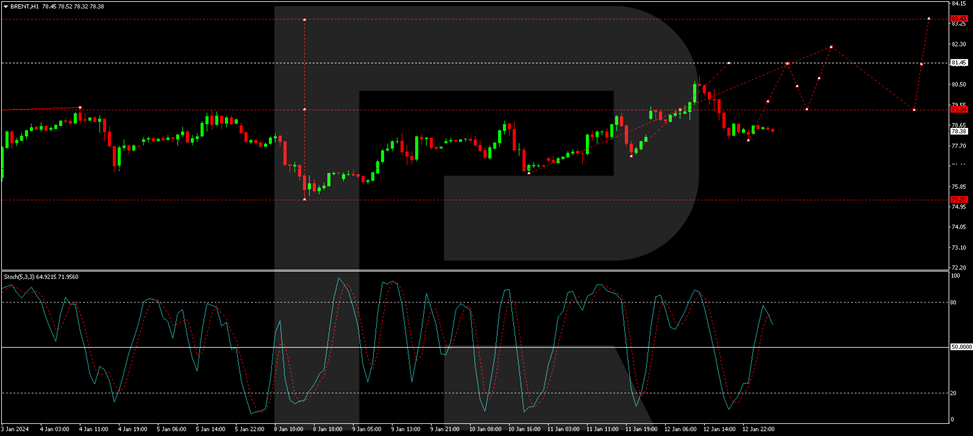Click the 4 Jan 19:00 time axis label
Screen dimensions: 973x436
tap(132, 429)
